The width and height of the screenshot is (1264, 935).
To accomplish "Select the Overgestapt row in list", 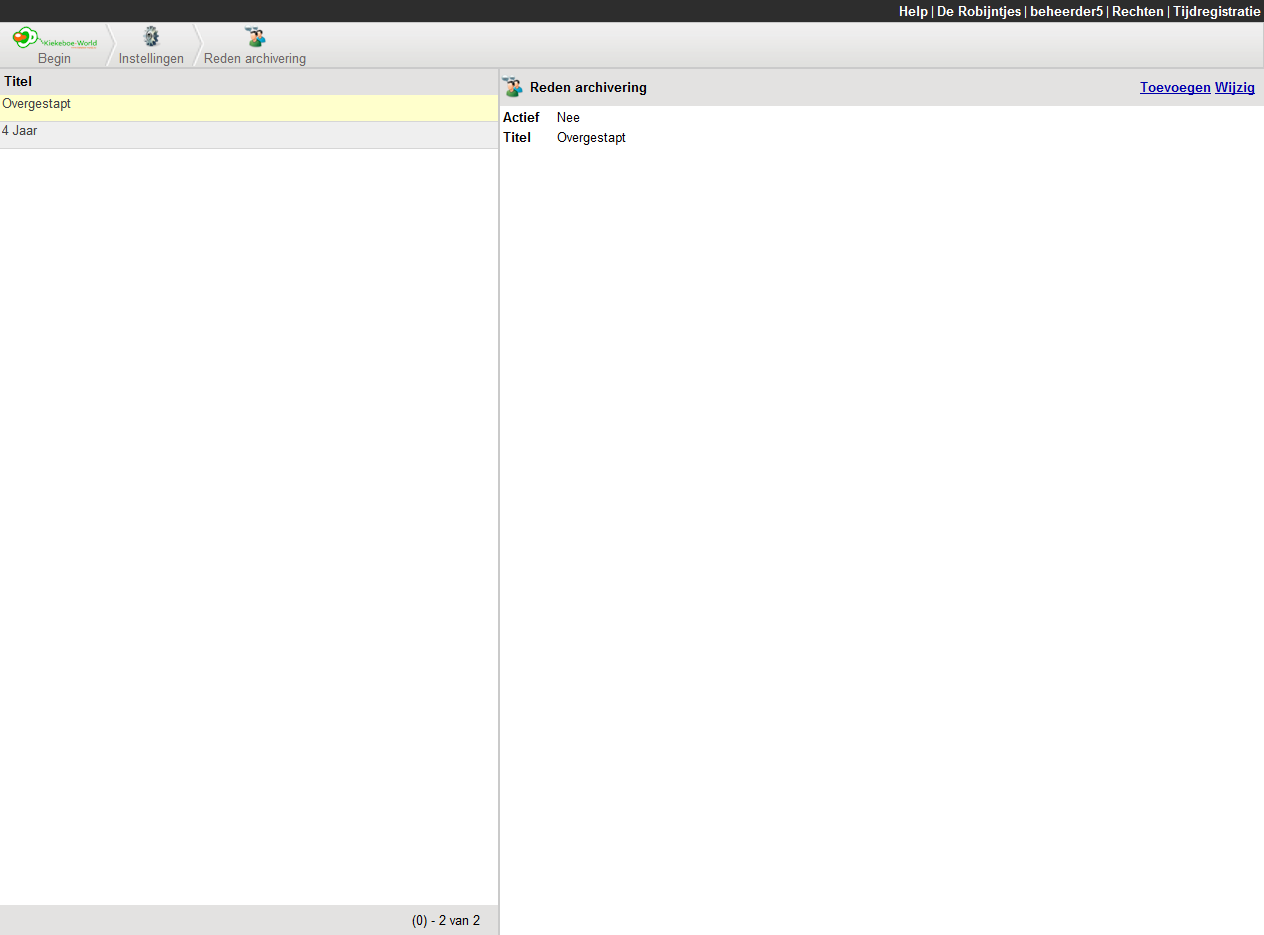I will [x=37, y=104].
